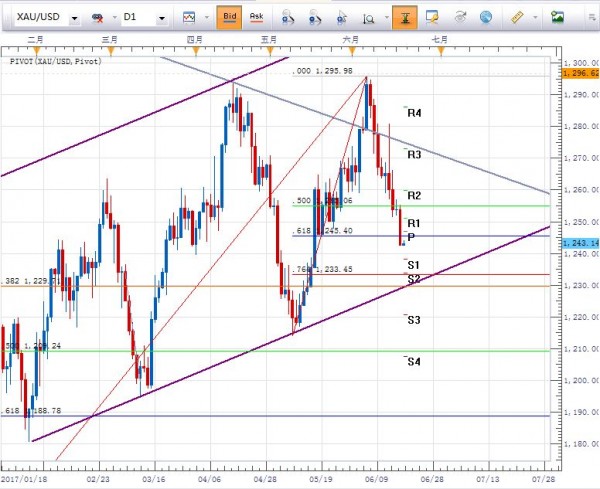Select the P pivot level label

click(x=411, y=237)
